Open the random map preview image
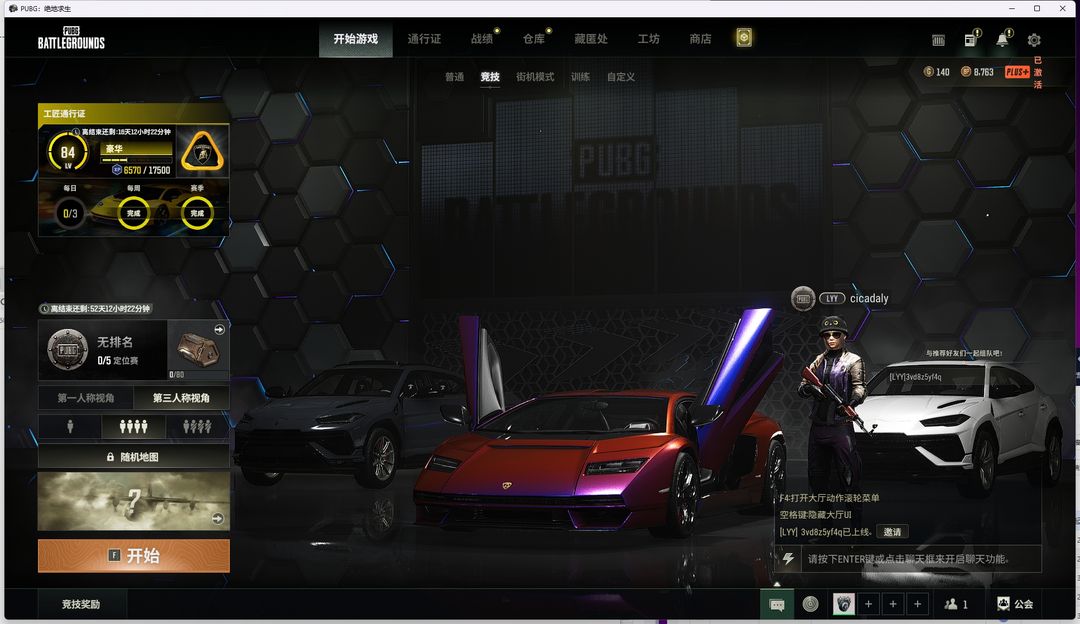Viewport: 1080px width, 624px height. pyautogui.click(x=134, y=501)
